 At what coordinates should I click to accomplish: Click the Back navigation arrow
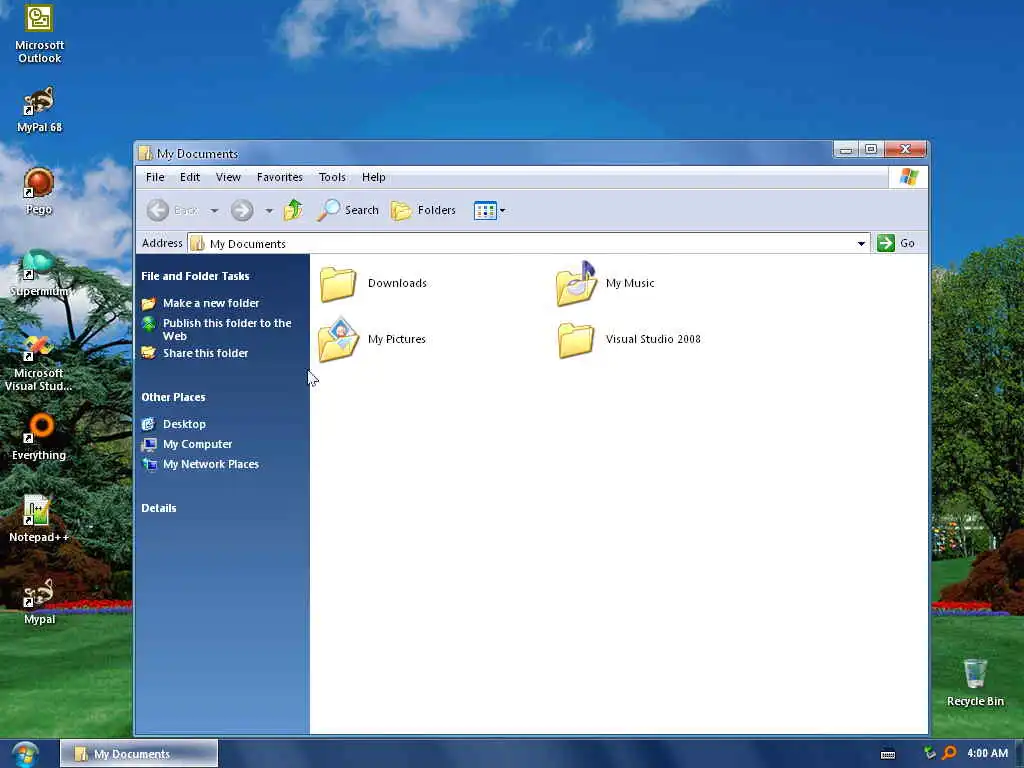[157, 210]
